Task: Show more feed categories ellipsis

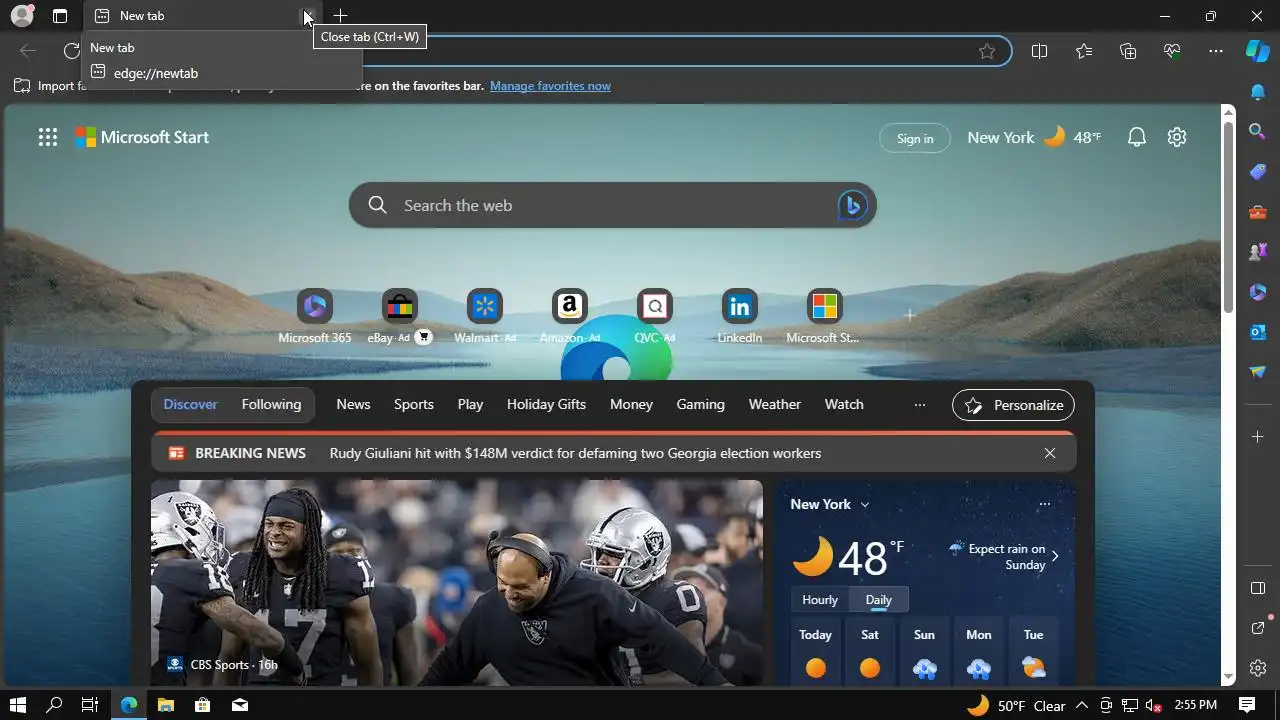Action: (920, 405)
